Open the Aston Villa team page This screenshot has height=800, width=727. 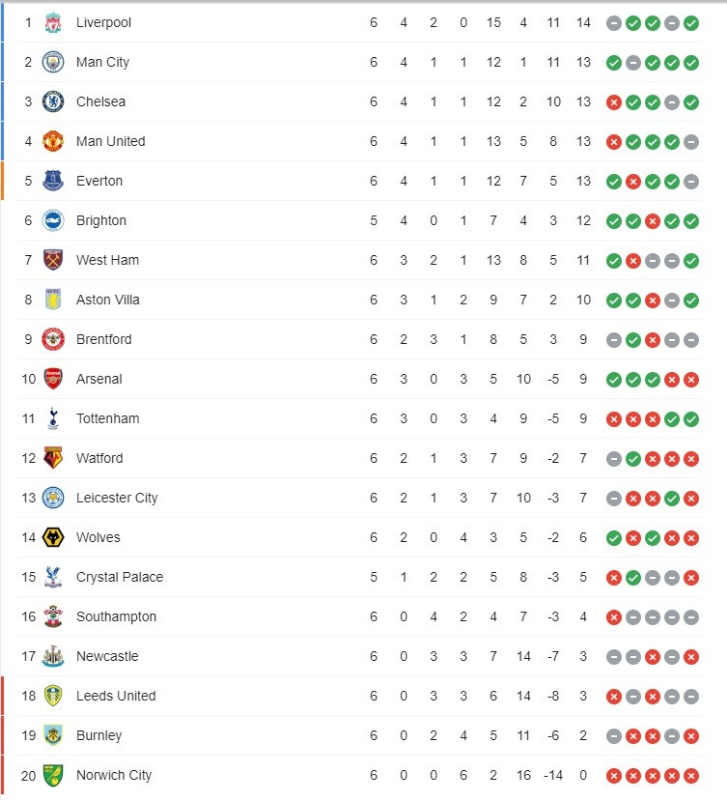(108, 299)
